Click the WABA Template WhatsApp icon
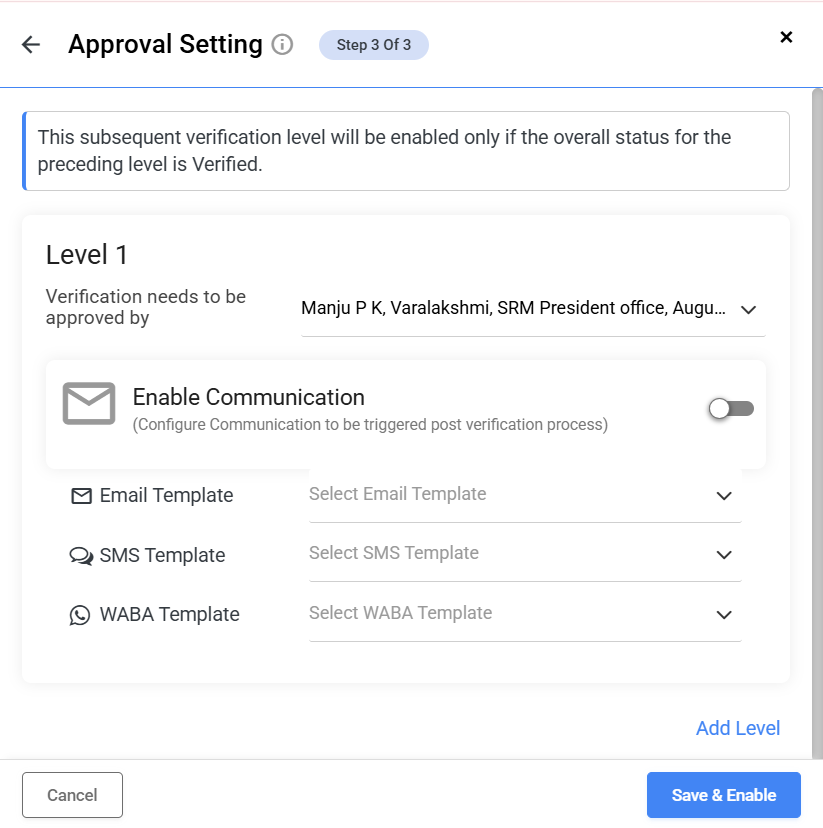823x828 pixels. click(80, 615)
